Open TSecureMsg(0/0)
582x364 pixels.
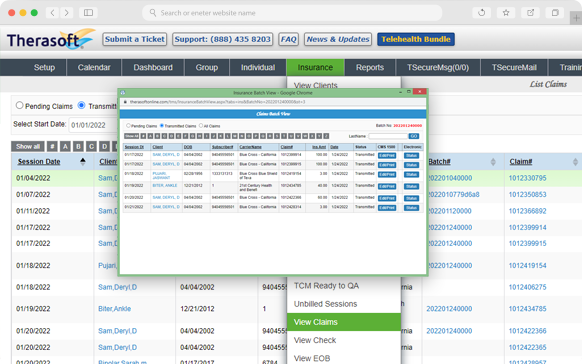coord(438,68)
